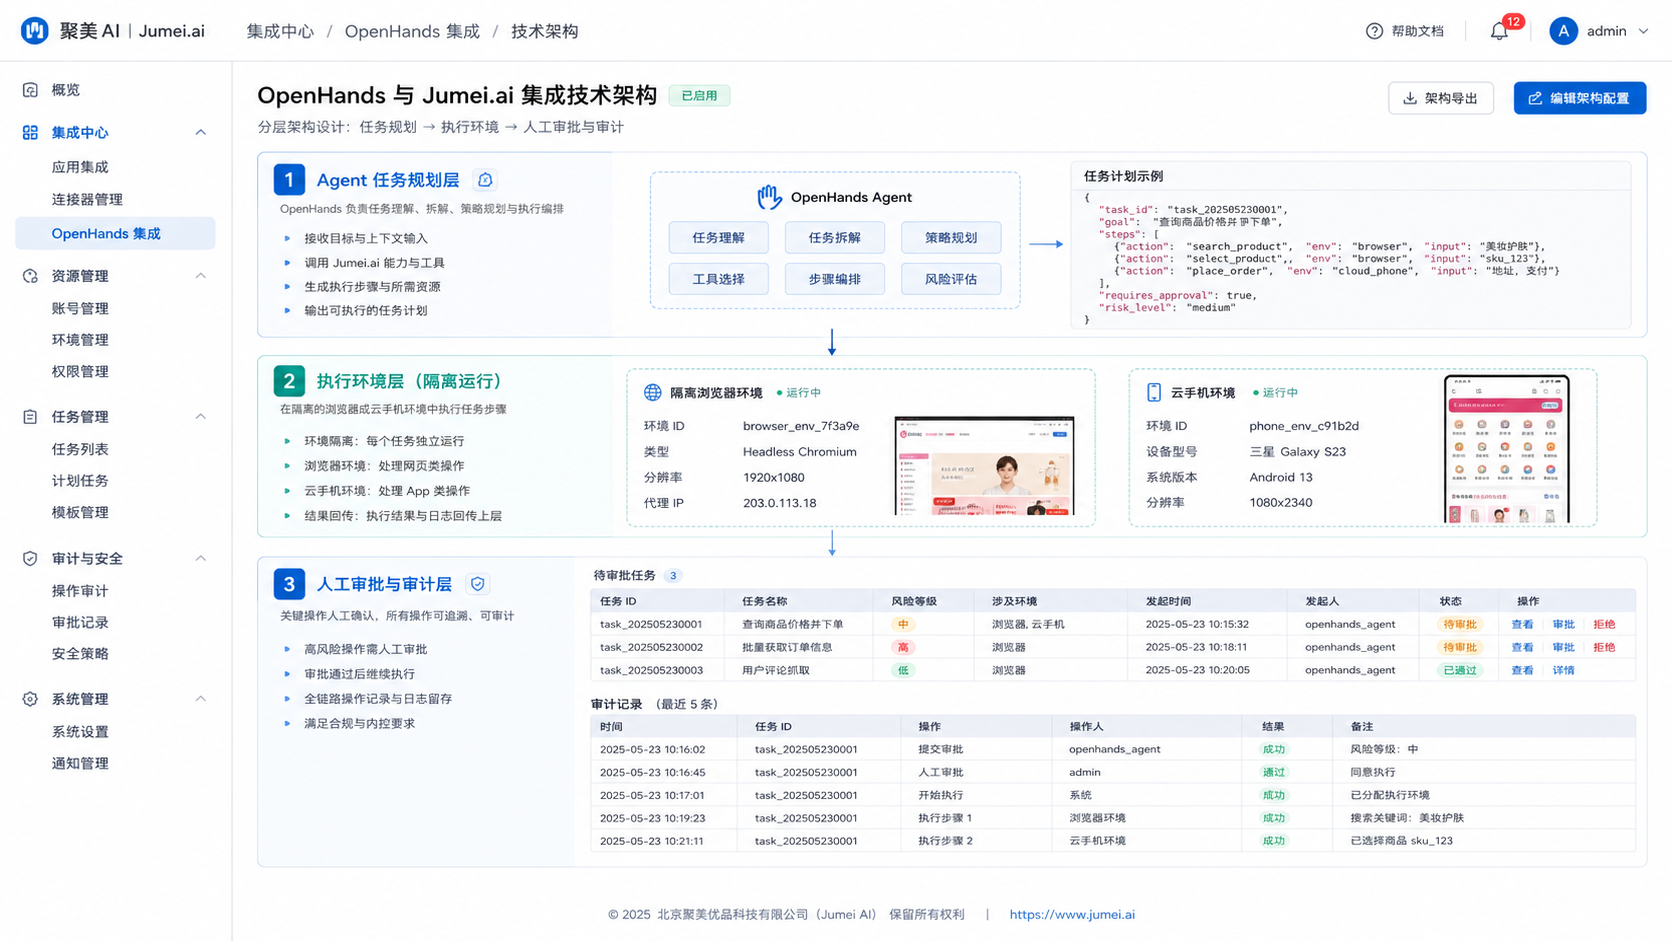Click the edit icon in 编辑架构配置
Screen dimensions: 1672x941
pyautogui.click(x=1535, y=98)
